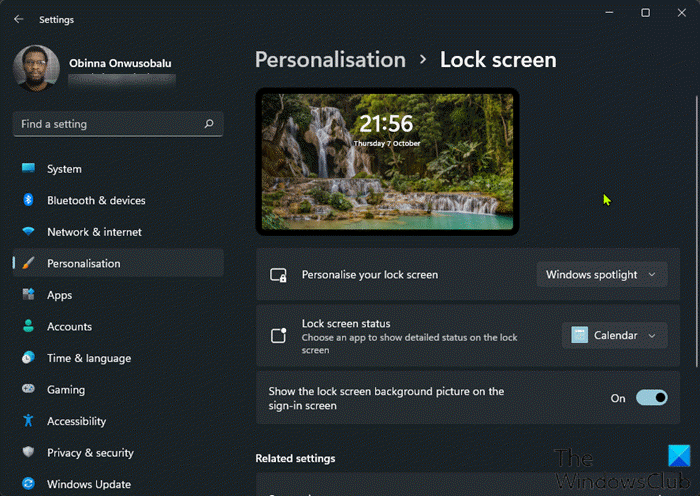
Task: Open Gaming settings
Action: coord(118,389)
